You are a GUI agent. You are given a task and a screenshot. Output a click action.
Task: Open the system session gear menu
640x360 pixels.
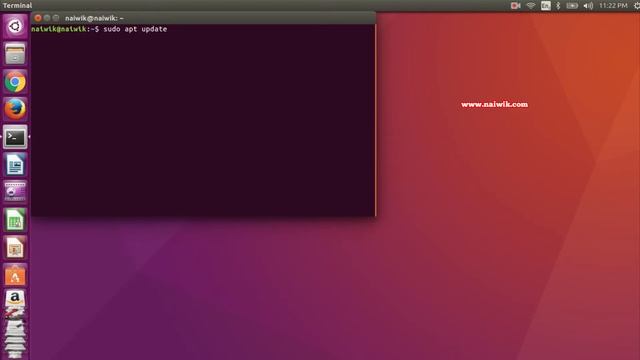coord(637,6)
